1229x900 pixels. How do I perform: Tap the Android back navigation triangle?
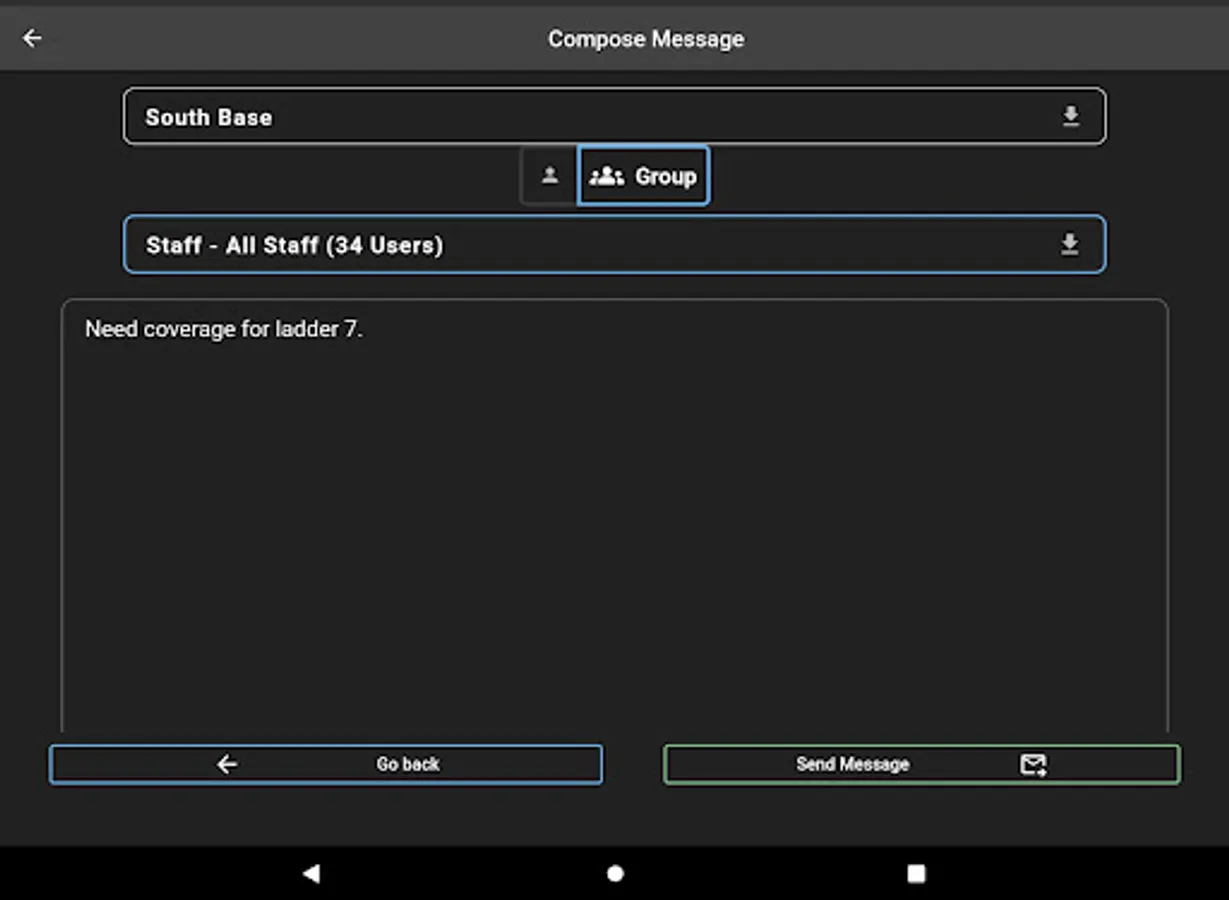[x=311, y=873]
